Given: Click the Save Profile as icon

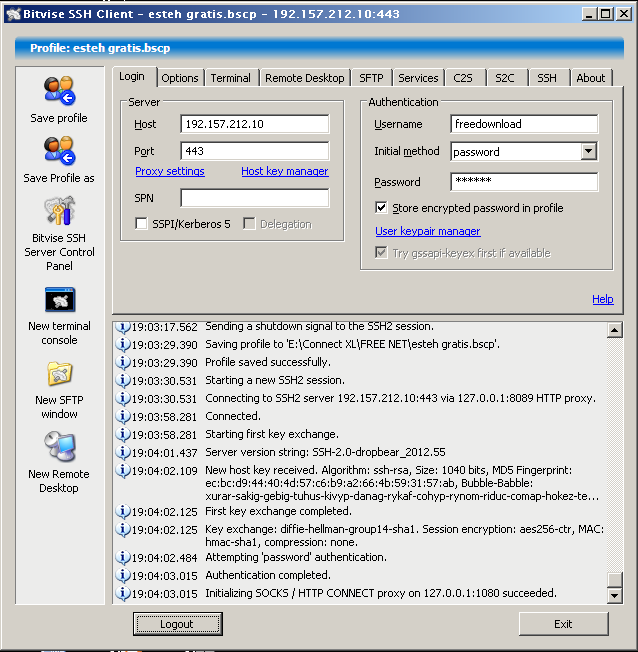Looking at the screenshot, I should (x=59, y=150).
